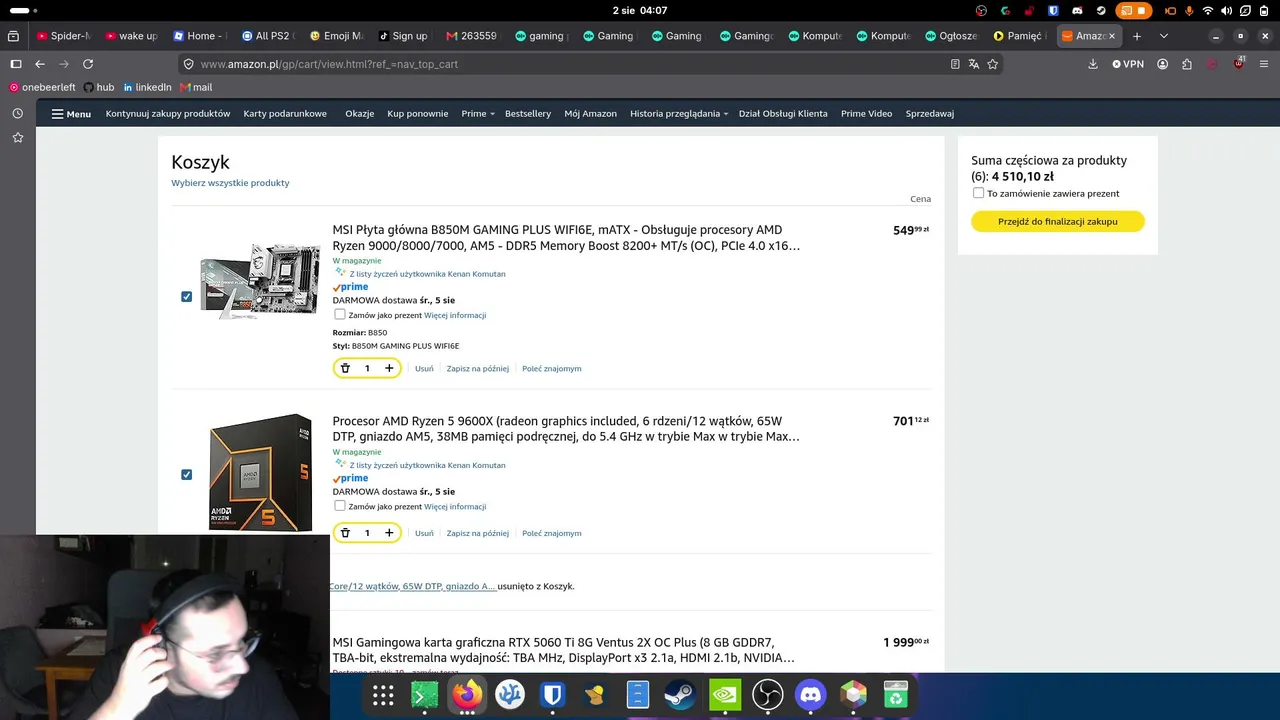Increase MSI motherboard quantity with plus
1280x720 pixels.
point(389,368)
